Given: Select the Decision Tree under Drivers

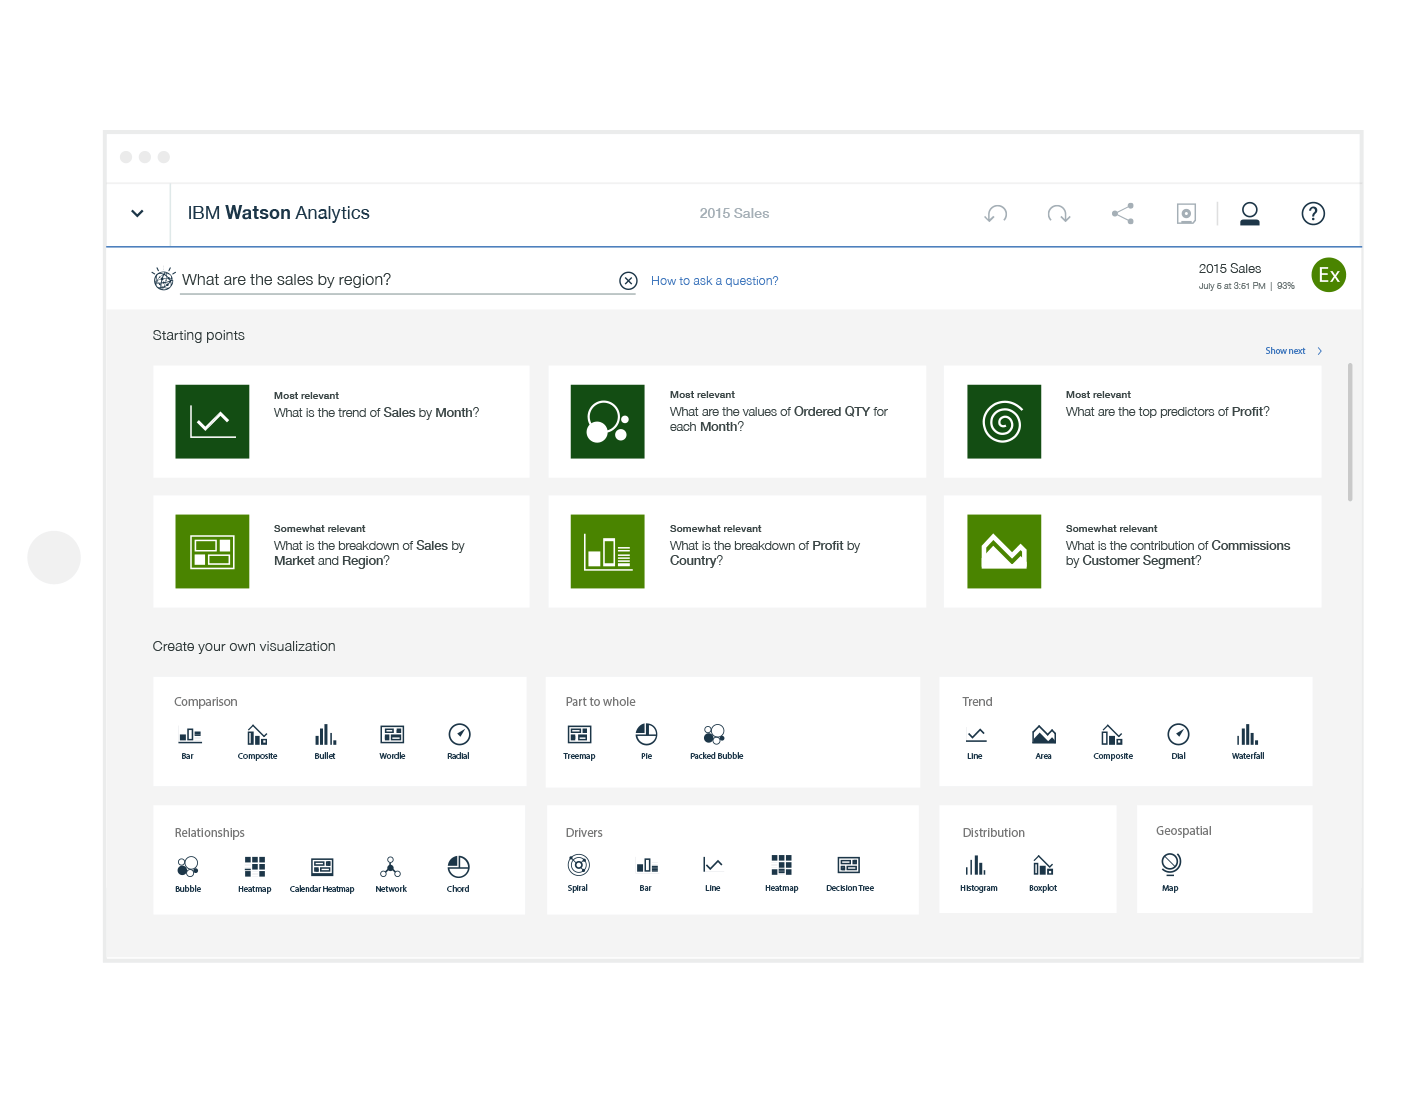Looking at the screenshot, I should pos(849,872).
